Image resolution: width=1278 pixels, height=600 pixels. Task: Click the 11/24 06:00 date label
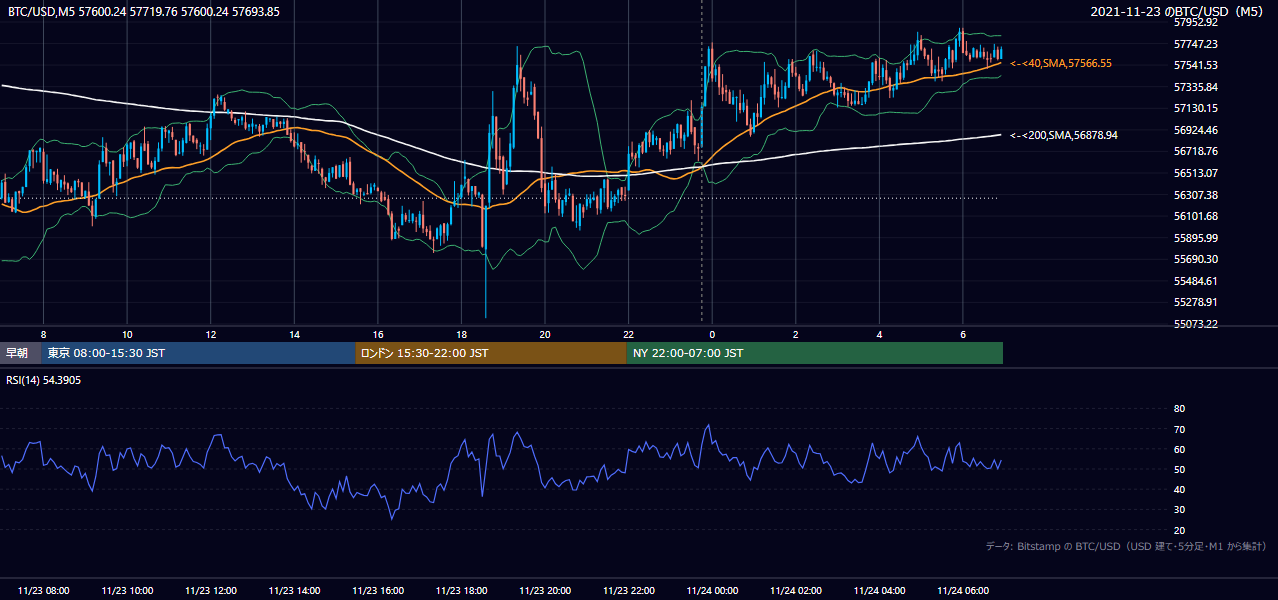(x=963, y=591)
